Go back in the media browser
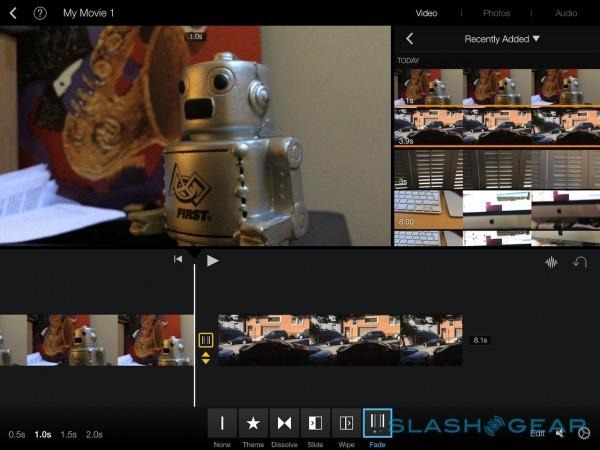The width and height of the screenshot is (600, 450). (x=409, y=39)
